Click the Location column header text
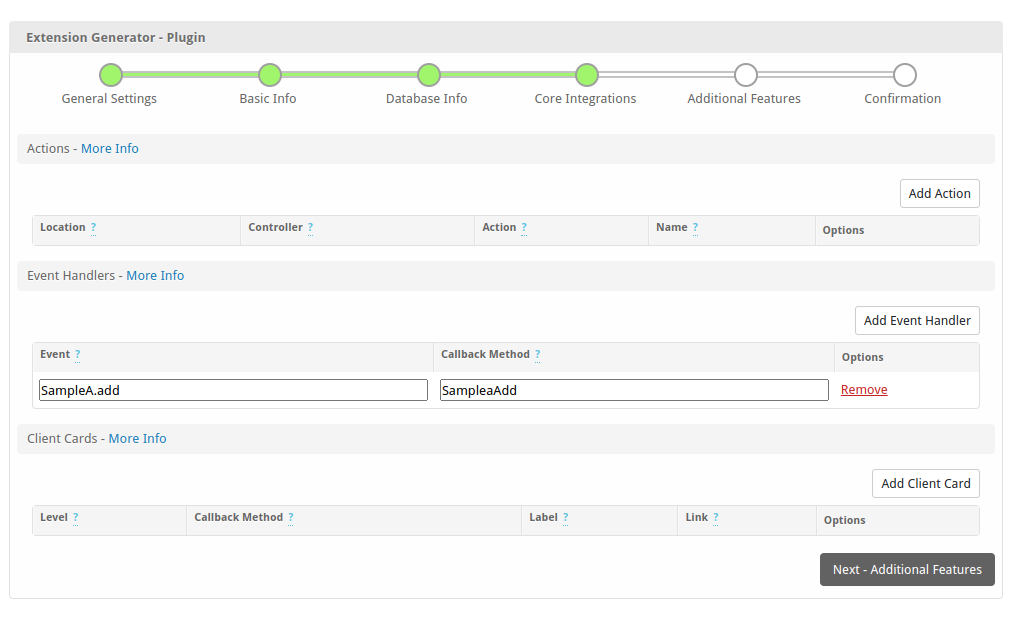 pos(62,227)
